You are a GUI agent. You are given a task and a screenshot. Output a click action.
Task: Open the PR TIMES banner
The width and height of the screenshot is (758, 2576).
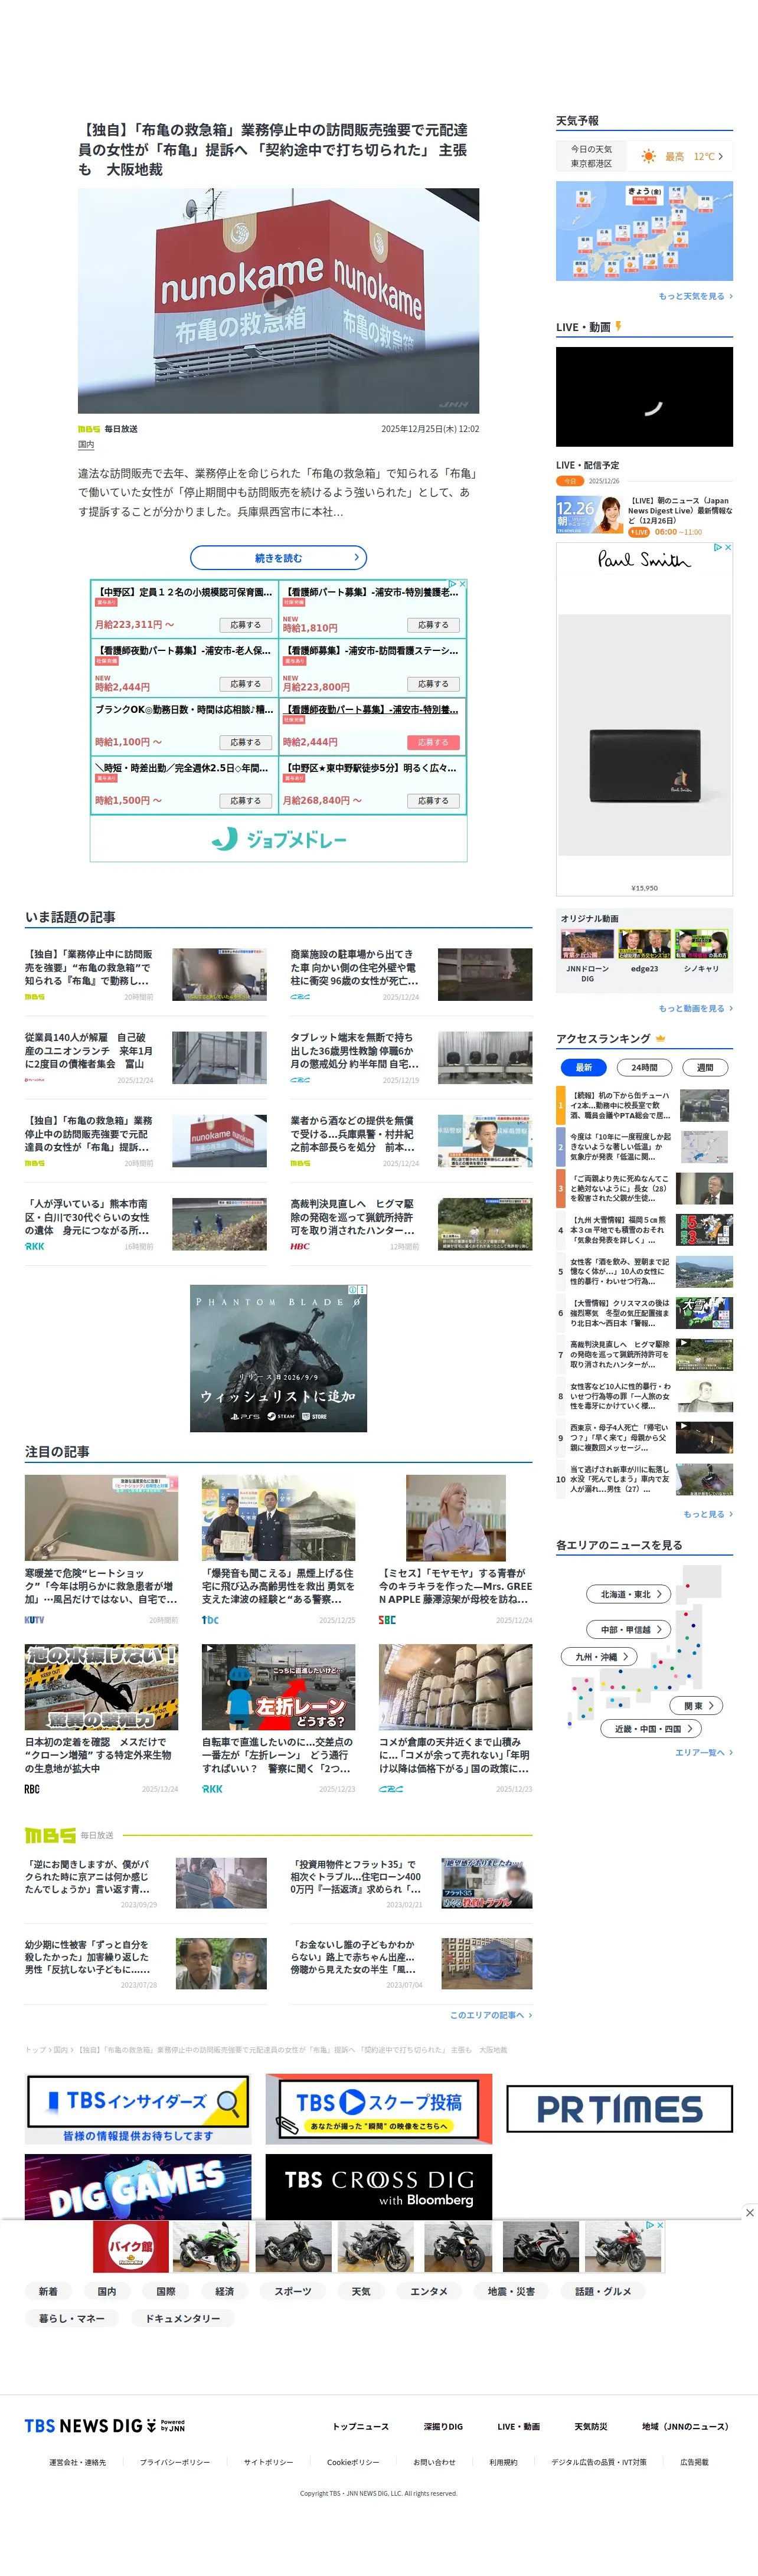point(619,2108)
